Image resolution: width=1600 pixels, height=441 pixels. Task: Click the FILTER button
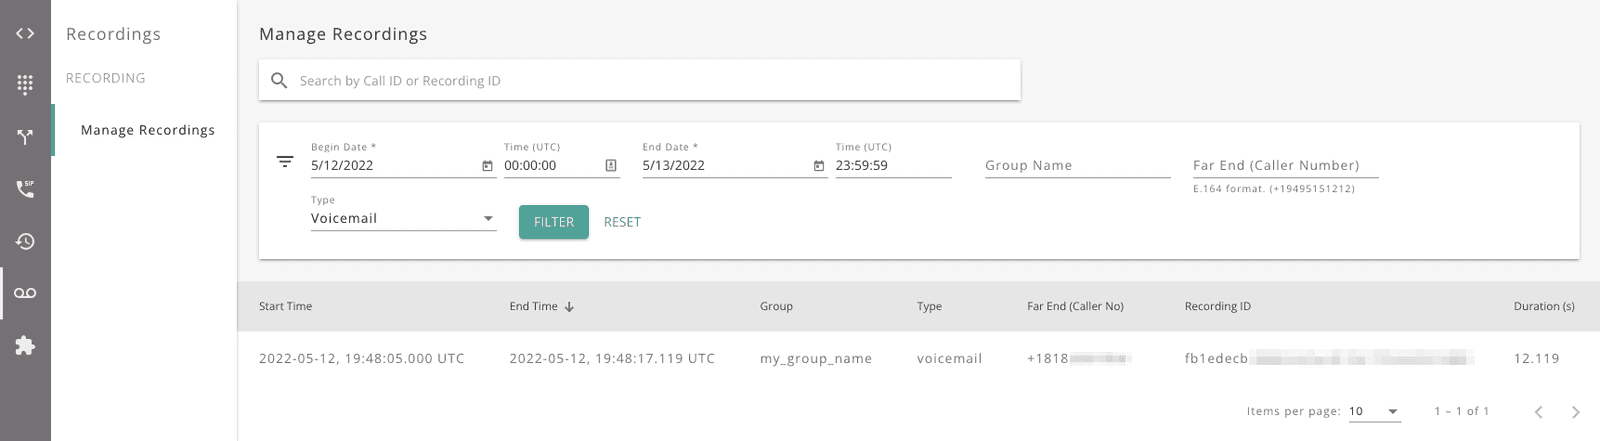[x=553, y=222]
